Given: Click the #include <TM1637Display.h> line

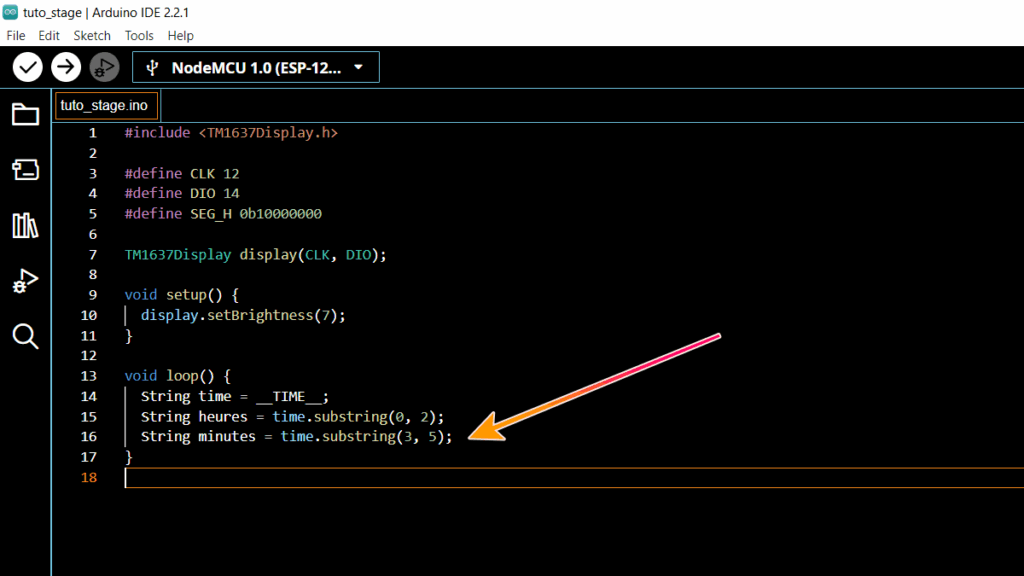Looking at the screenshot, I should click(x=231, y=133).
